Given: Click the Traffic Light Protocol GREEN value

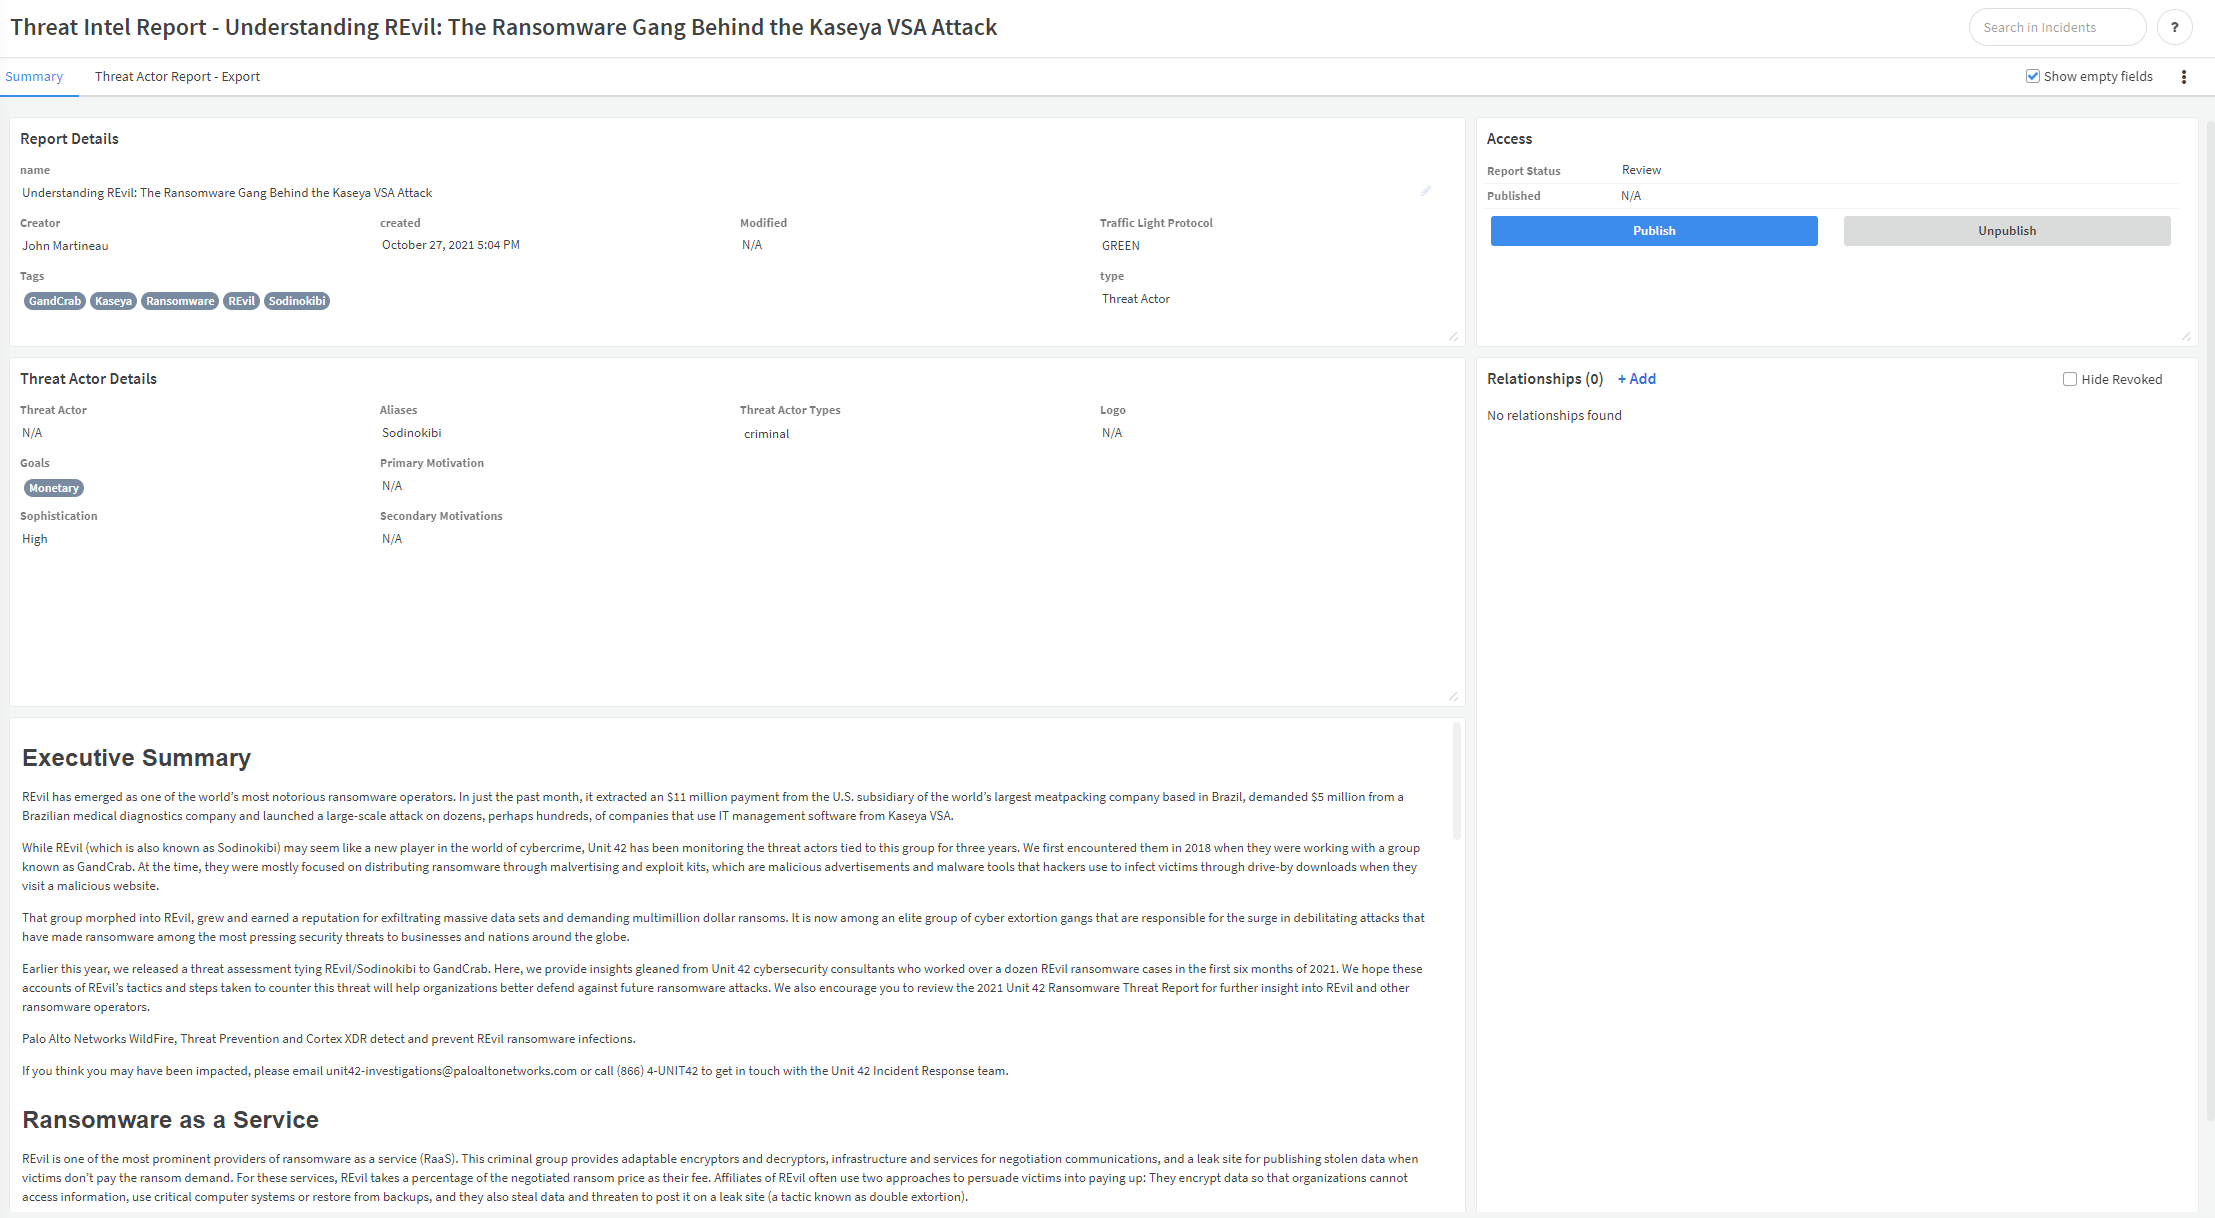Looking at the screenshot, I should pos(1121,246).
